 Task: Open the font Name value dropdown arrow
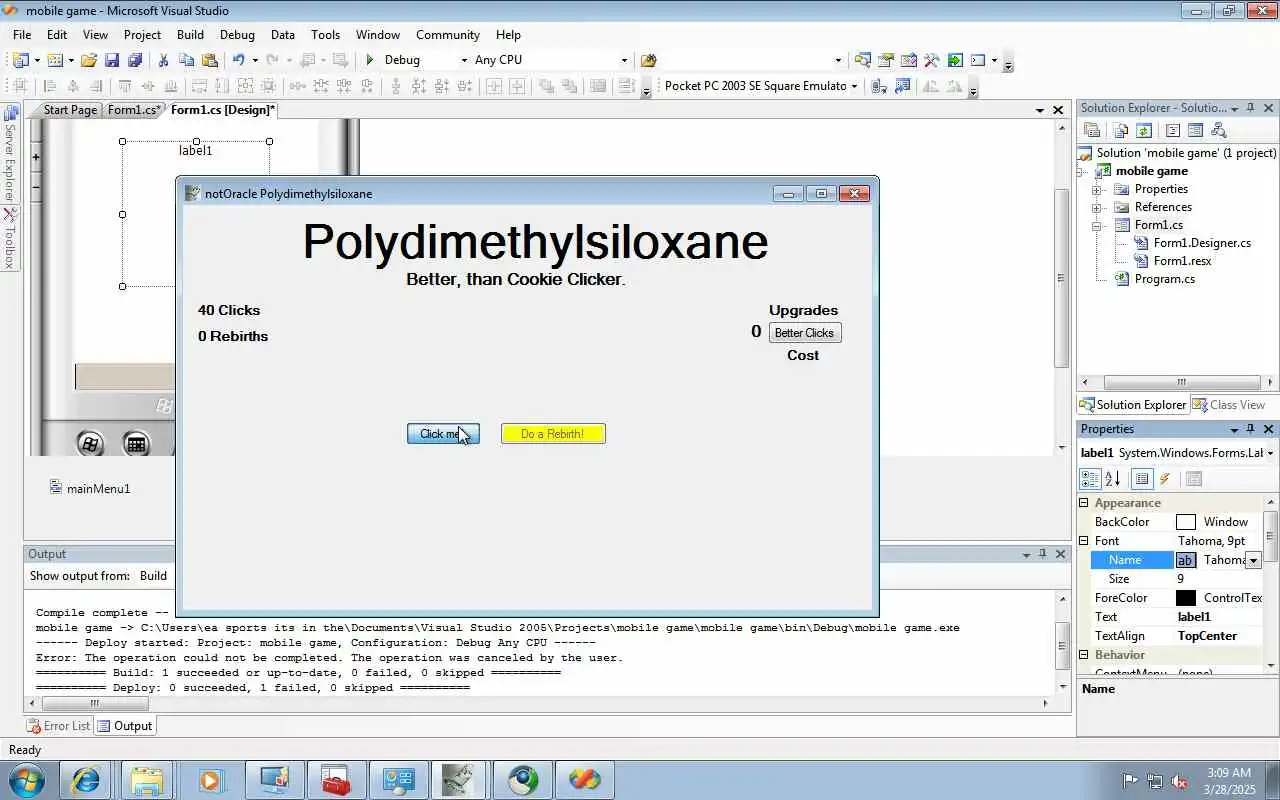pos(1253,560)
